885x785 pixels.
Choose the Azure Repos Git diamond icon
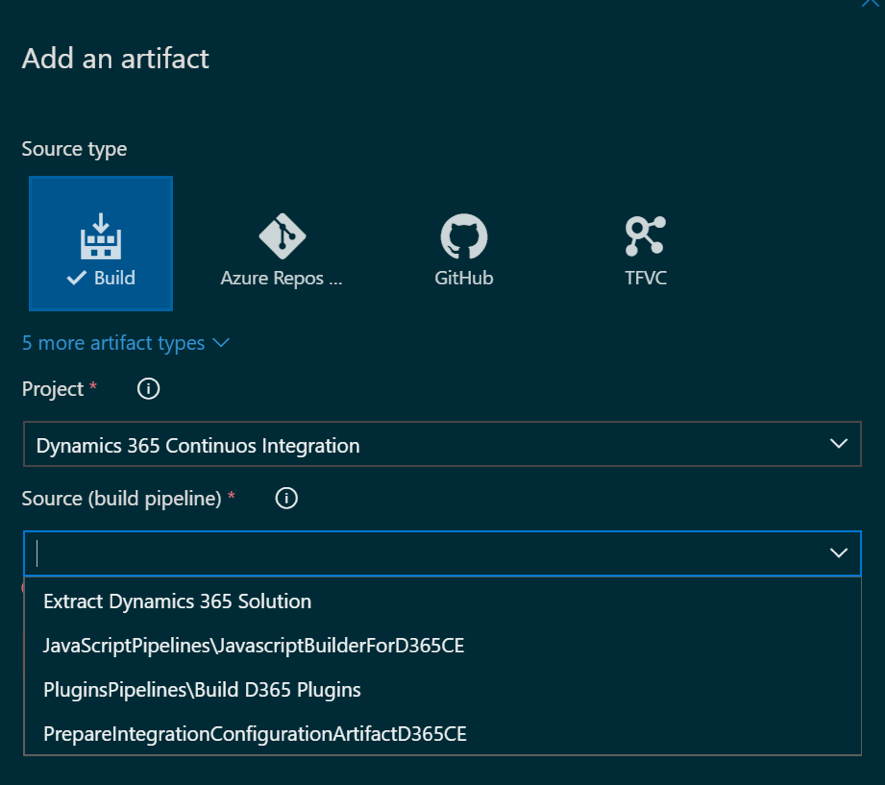coord(282,236)
